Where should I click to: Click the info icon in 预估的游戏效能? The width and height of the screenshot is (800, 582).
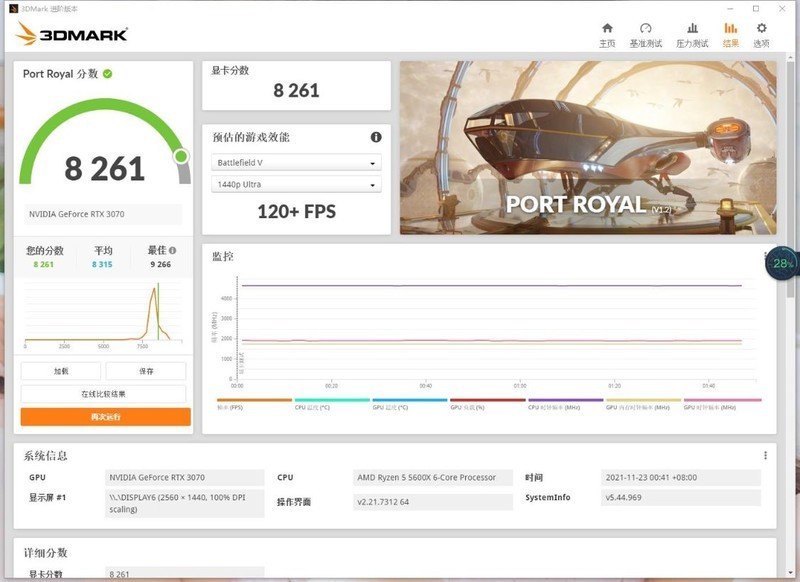coord(376,137)
